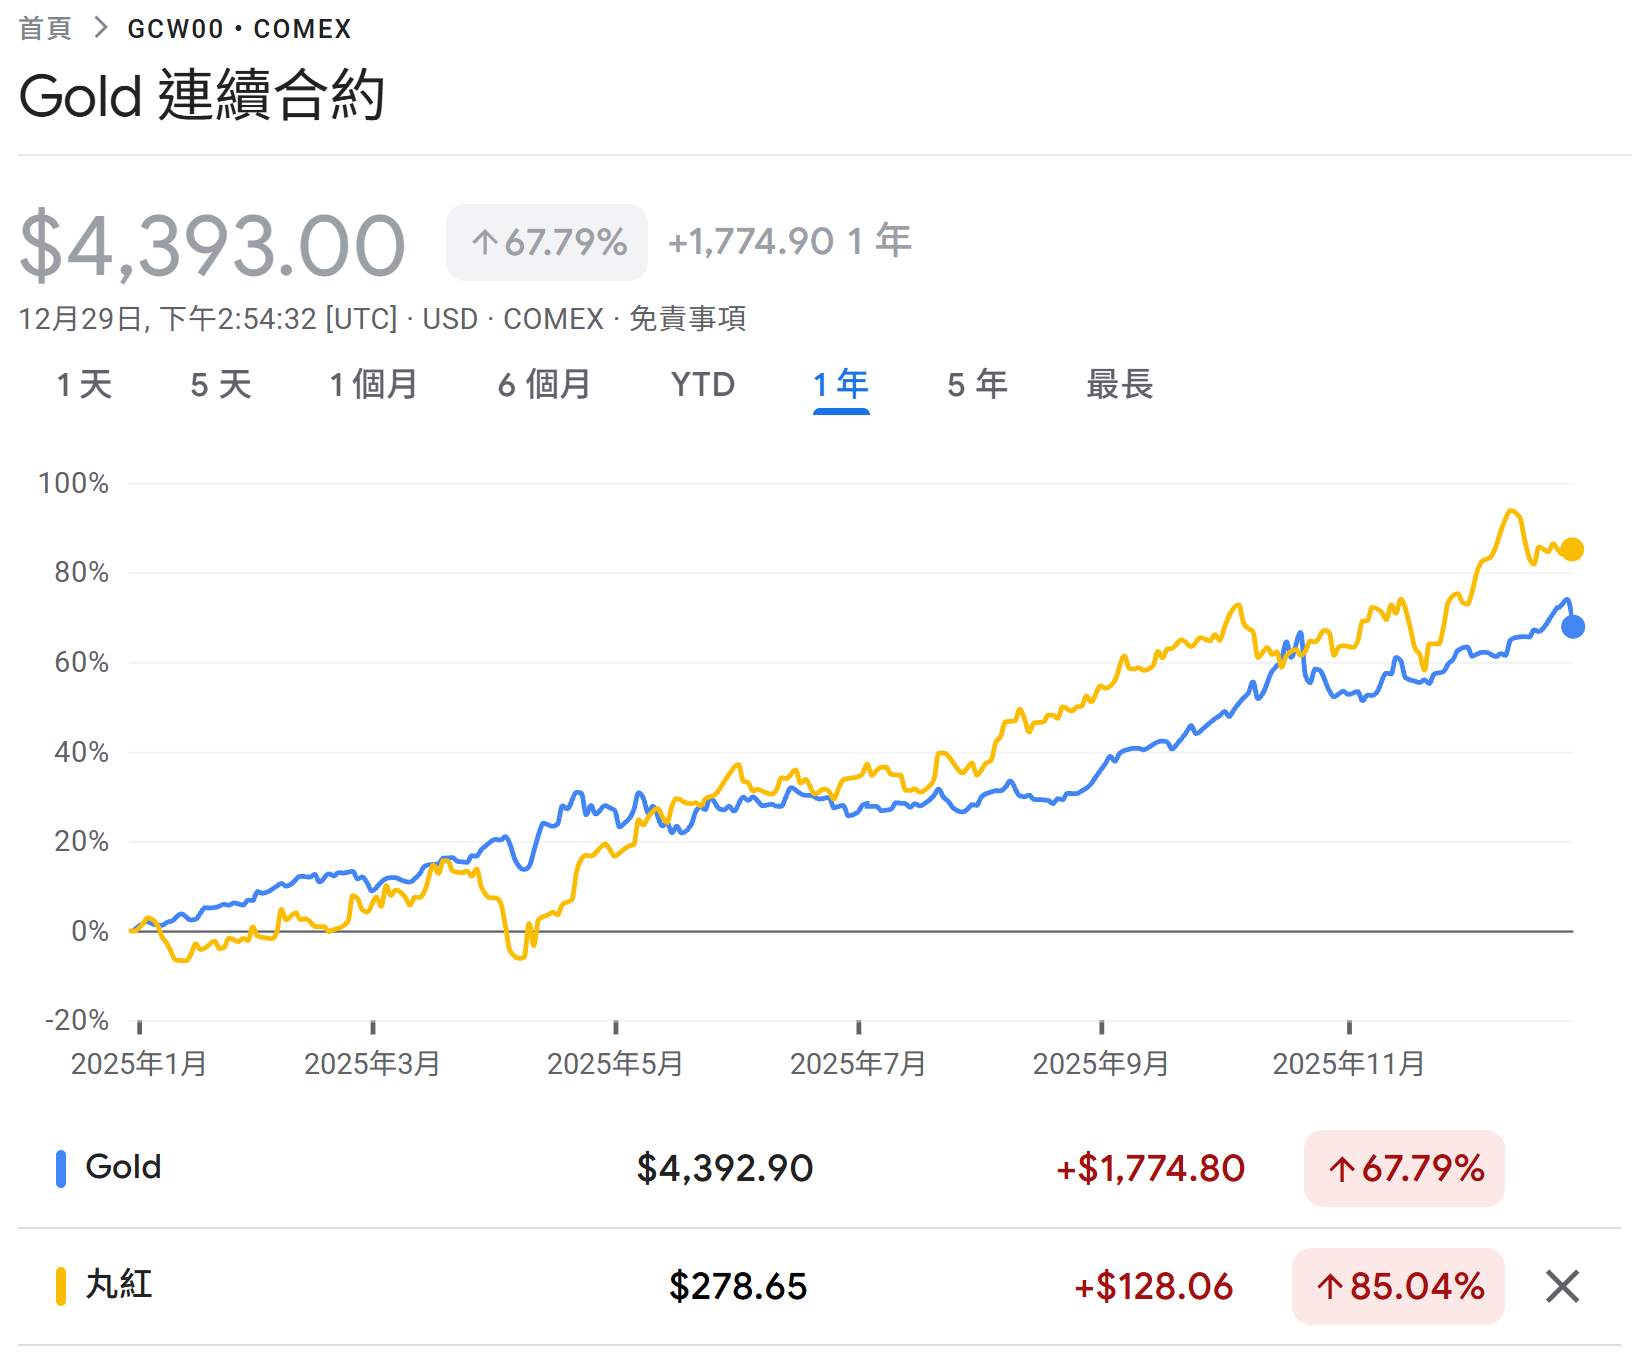The image size is (1632, 1356).
Task: Click the ↑85.04% badge in 丸紅 row
Action: 1398,1286
